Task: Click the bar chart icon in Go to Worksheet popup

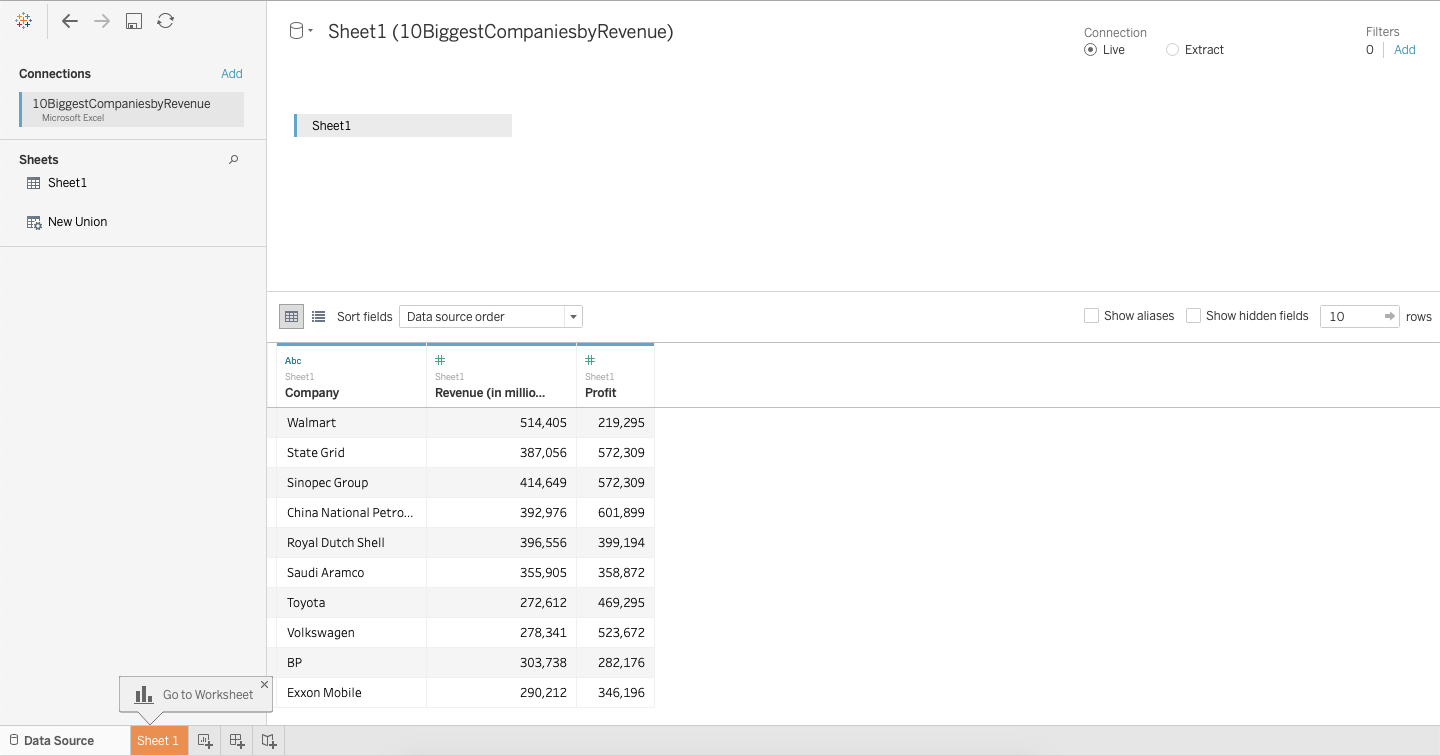Action: 144,694
